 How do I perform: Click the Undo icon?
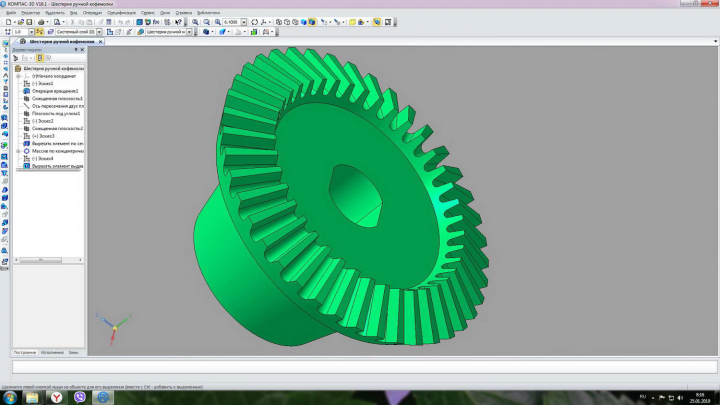[x=120, y=22]
